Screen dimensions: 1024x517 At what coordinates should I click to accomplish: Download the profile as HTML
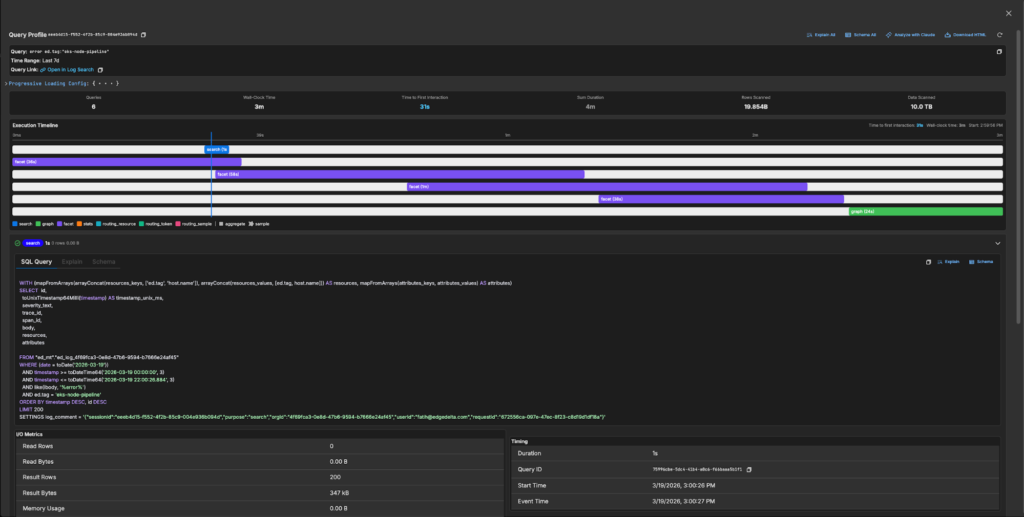pyautogui.click(x=966, y=35)
